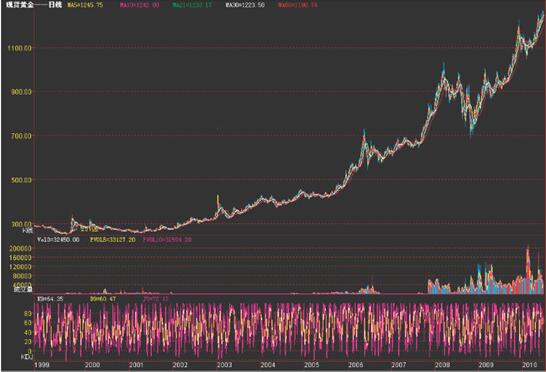The height and width of the screenshot is (372, 546).
Task: Click the 60 level on KDJ axis
Action: [x=28, y=323]
